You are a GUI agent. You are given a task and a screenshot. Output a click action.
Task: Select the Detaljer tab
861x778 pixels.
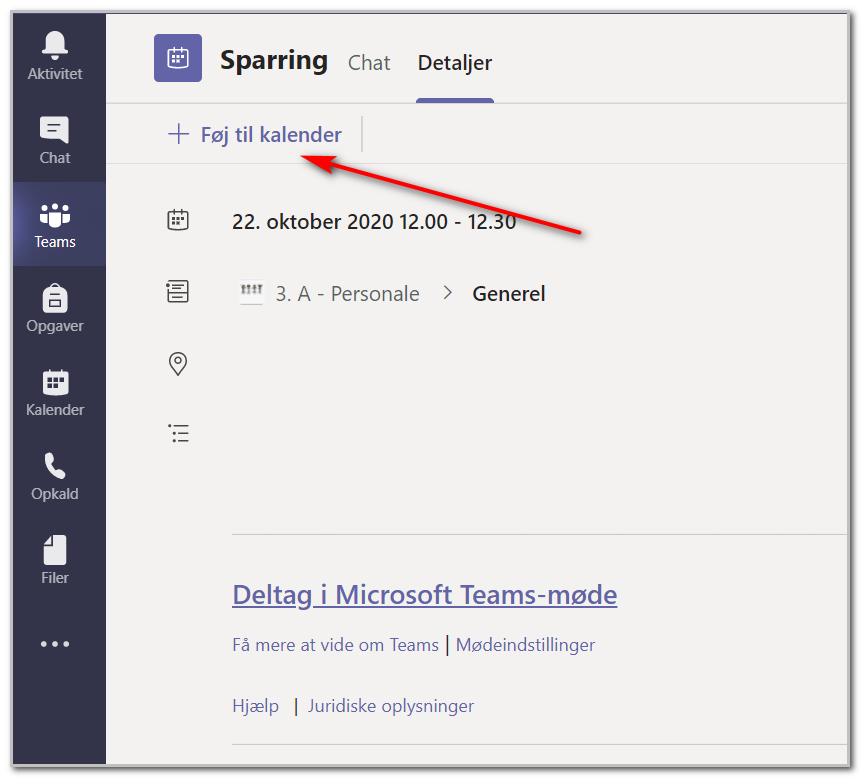click(x=455, y=63)
